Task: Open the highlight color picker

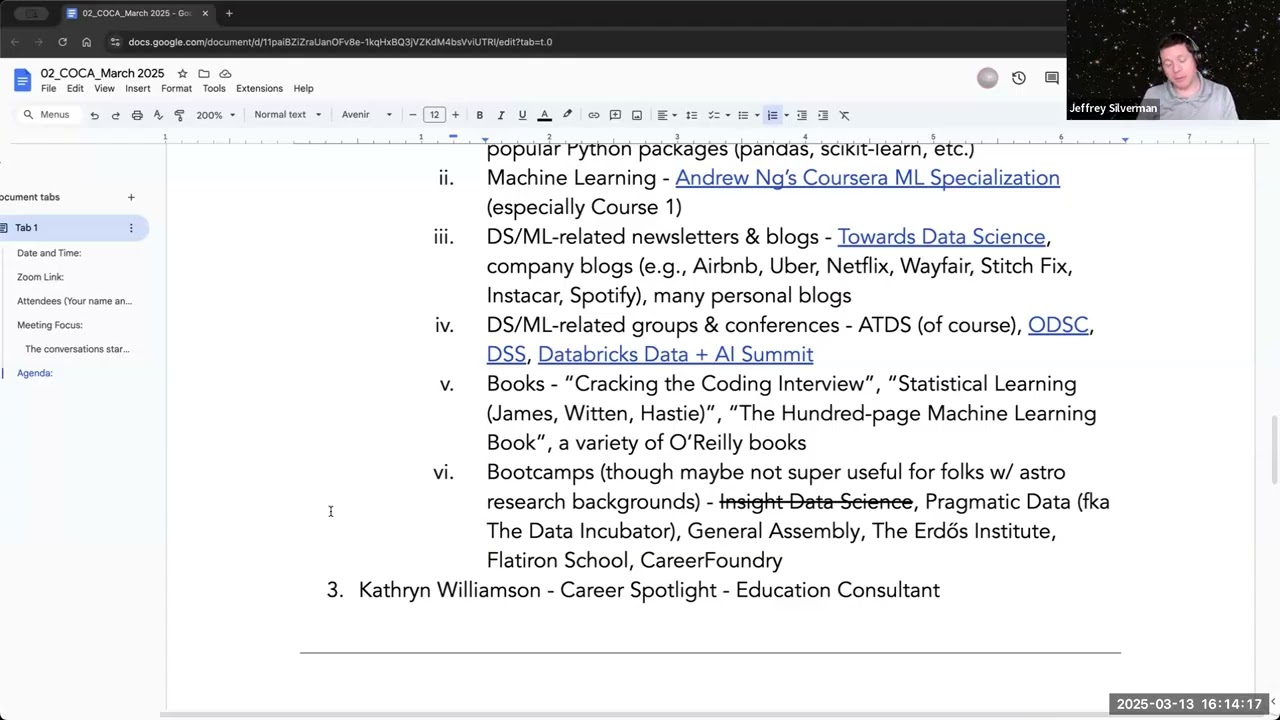Action: point(567,115)
